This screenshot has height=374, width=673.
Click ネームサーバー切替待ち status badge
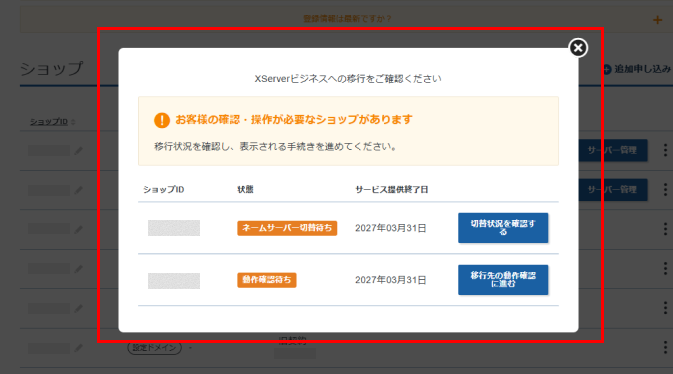pos(287,228)
